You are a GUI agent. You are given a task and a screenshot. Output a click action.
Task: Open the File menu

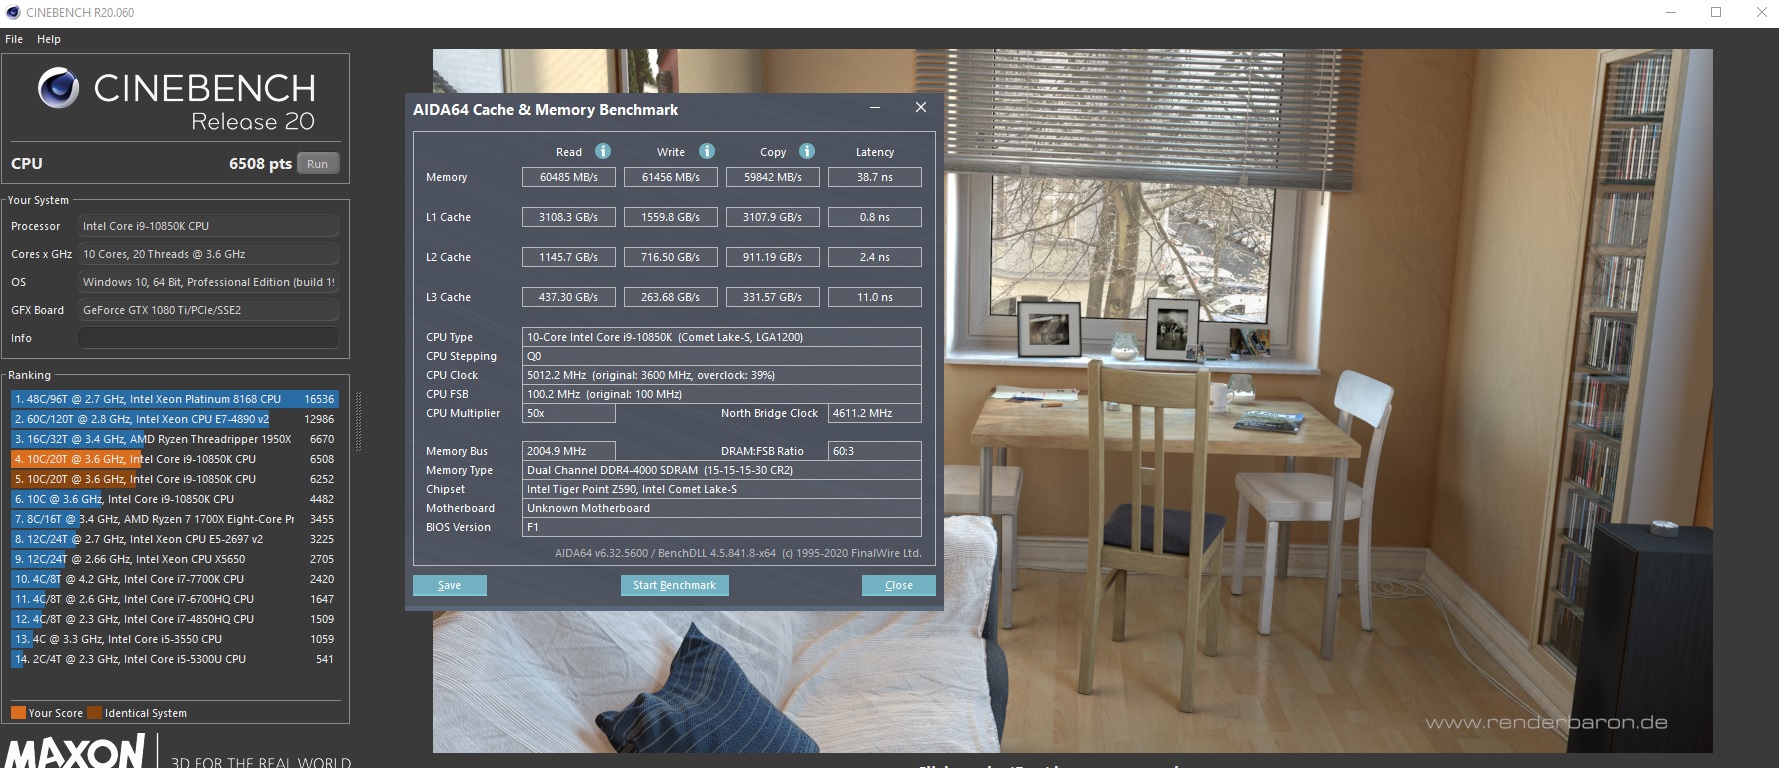[x=14, y=39]
